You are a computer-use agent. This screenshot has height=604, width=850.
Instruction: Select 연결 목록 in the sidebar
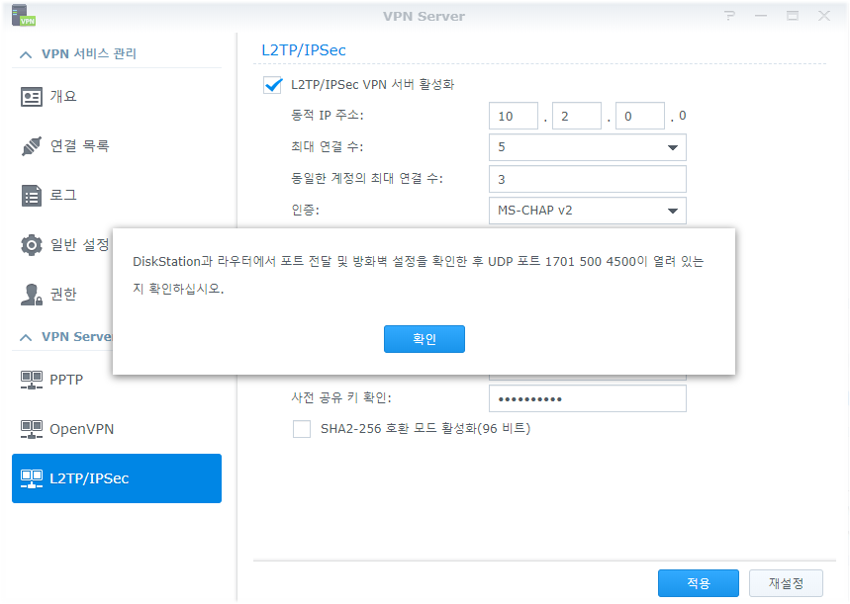click(x=117, y=146)
